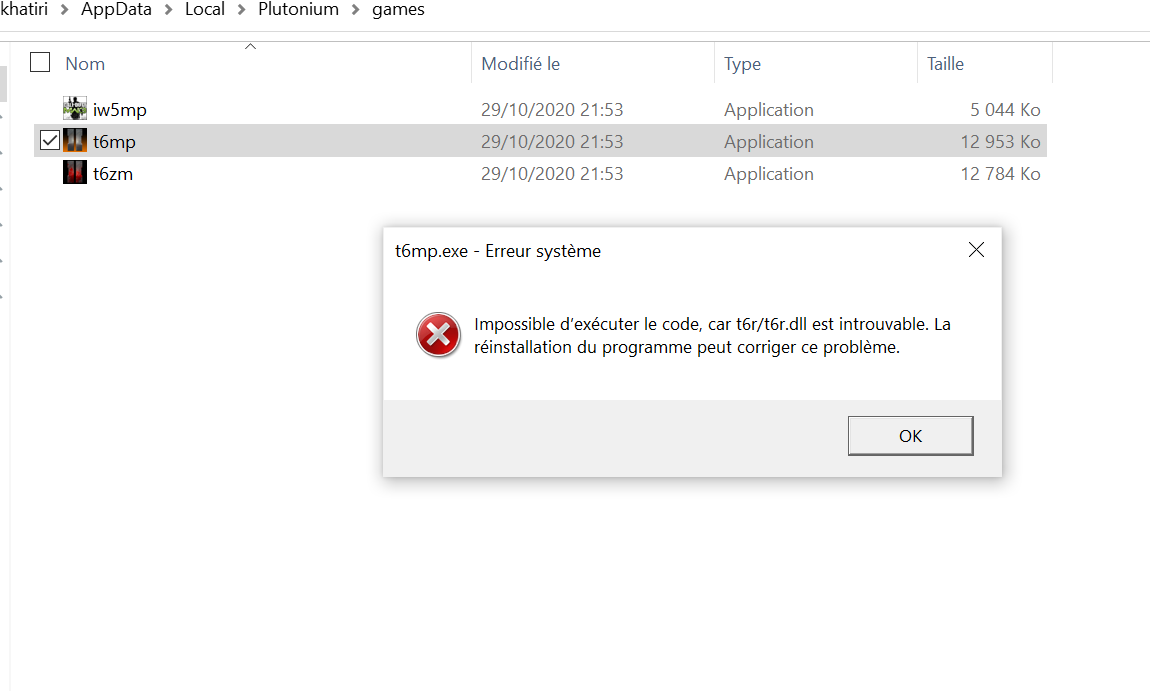Select the t6zm file name

point(113,173)
